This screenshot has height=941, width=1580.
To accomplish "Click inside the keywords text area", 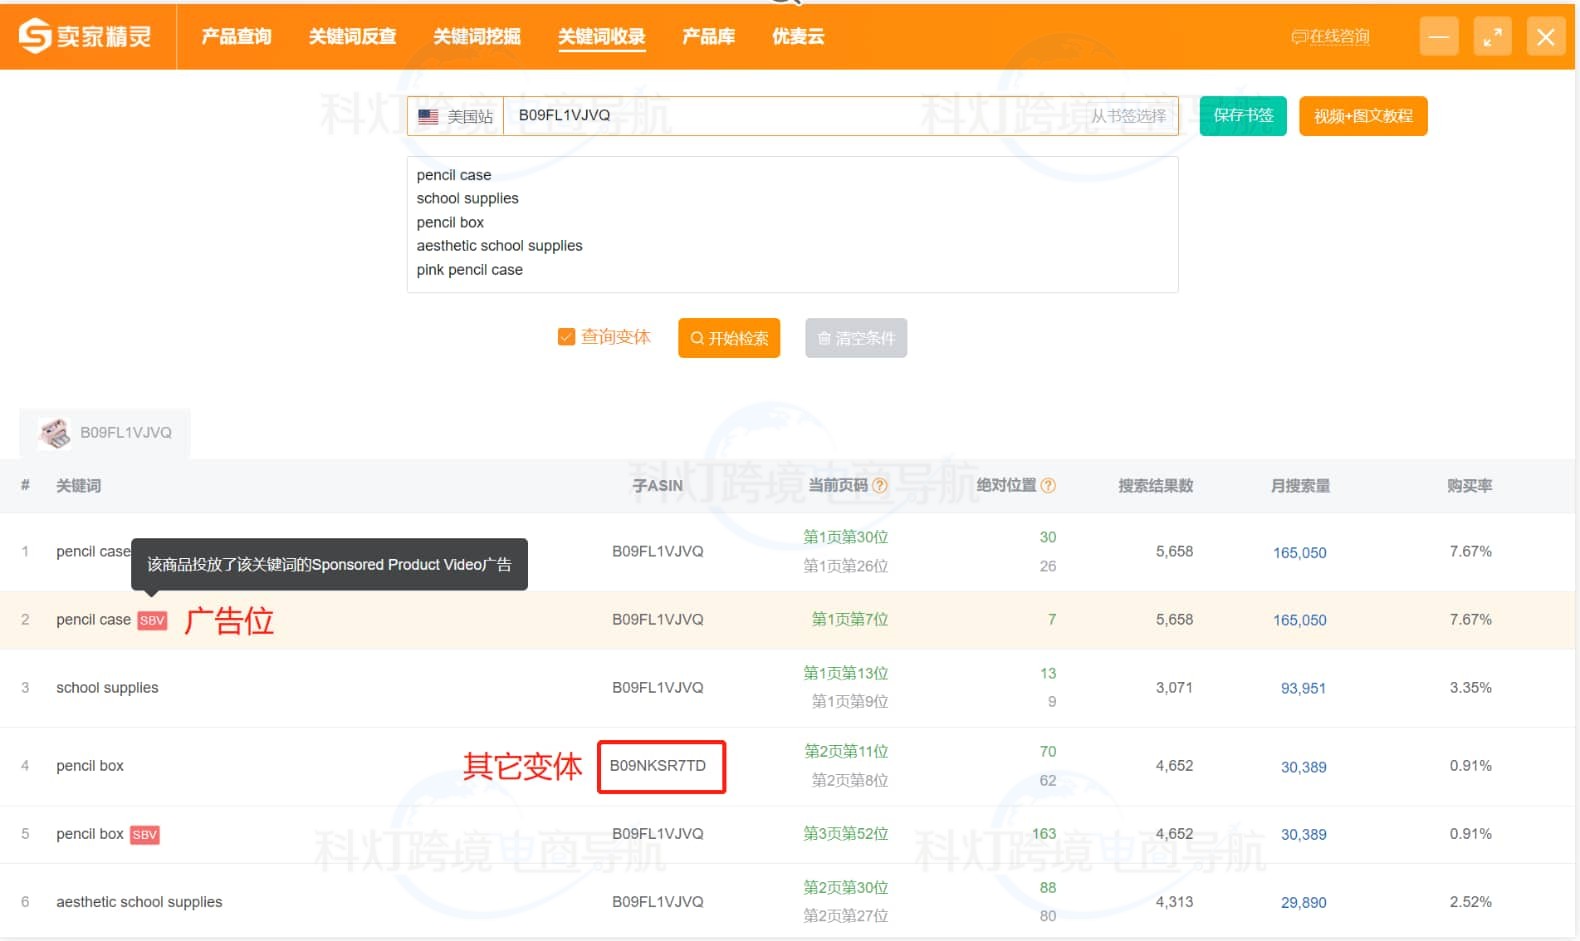I will 792,224.
